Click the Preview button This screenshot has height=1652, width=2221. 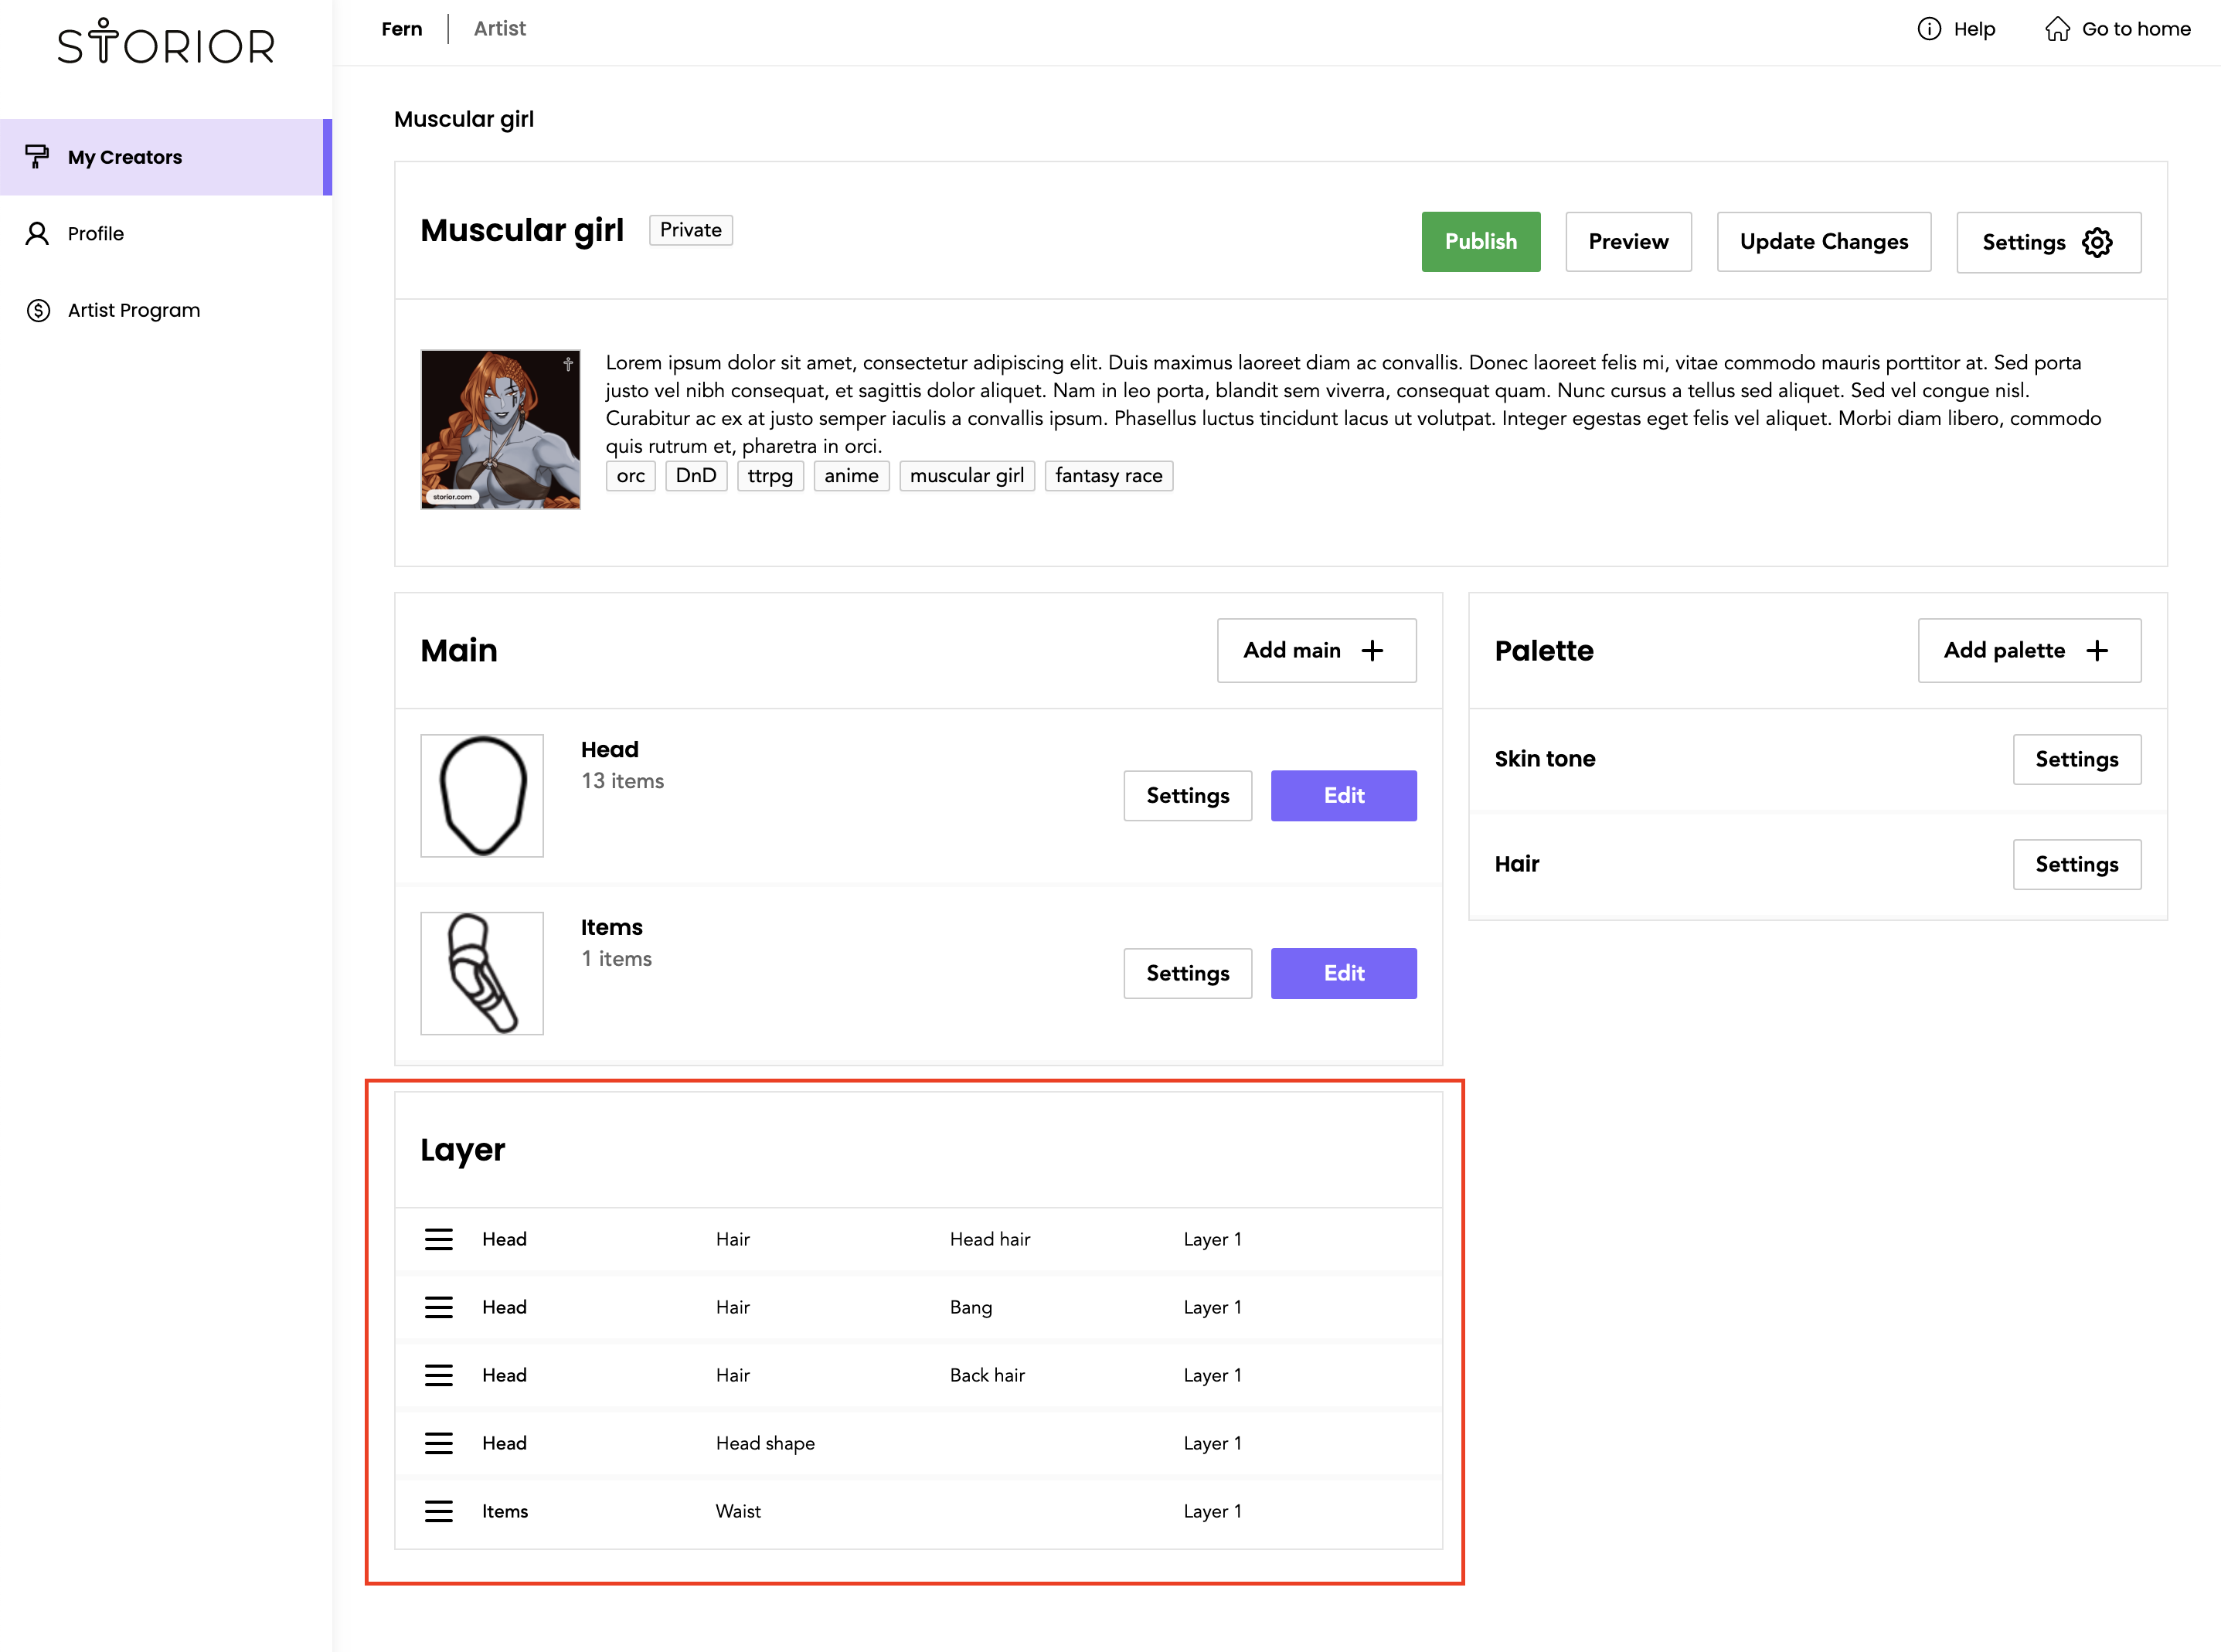coord(1627,242)
